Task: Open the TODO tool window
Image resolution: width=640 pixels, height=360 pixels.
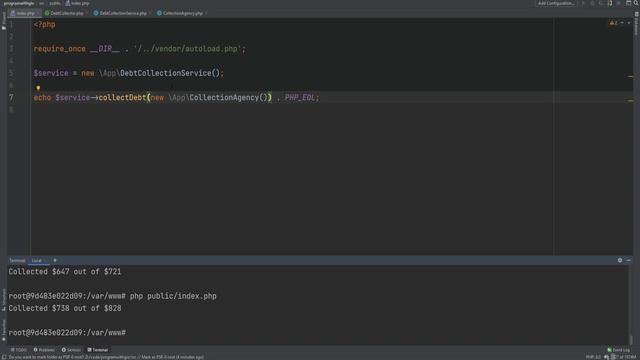Action: pyautogui.click(x=19, y=350)
